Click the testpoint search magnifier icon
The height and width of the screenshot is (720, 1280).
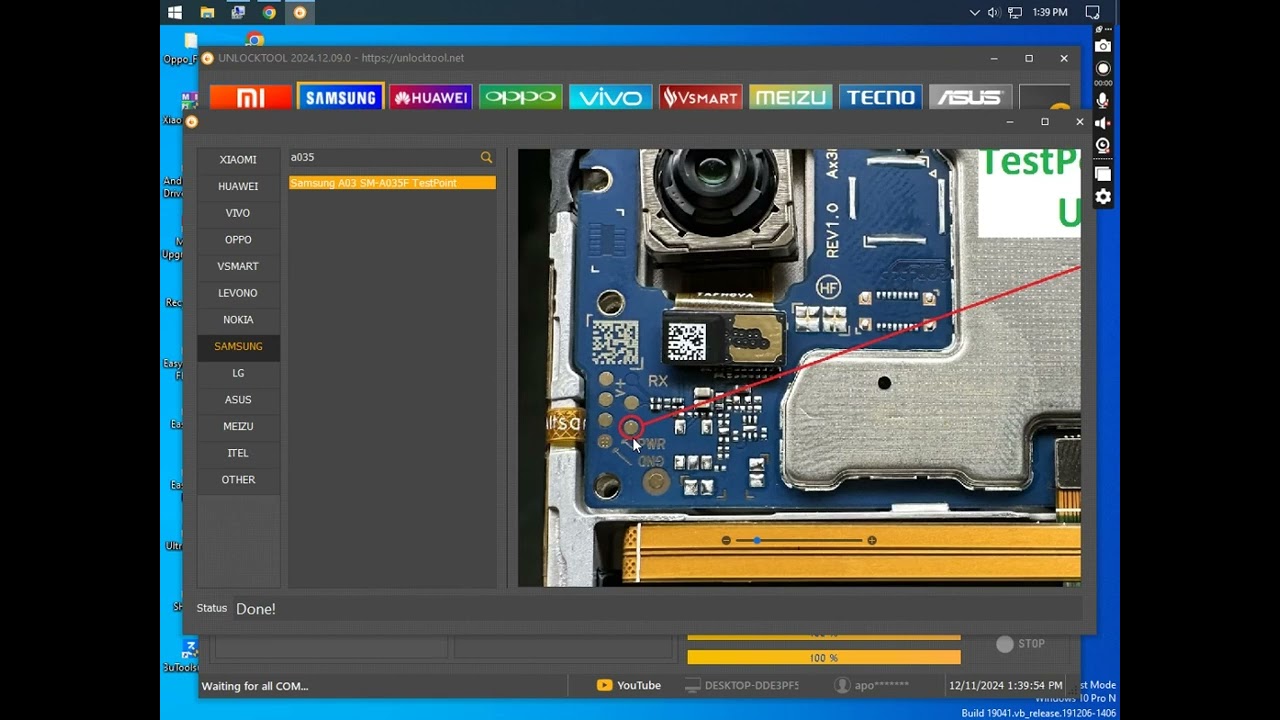pos(486,157)
